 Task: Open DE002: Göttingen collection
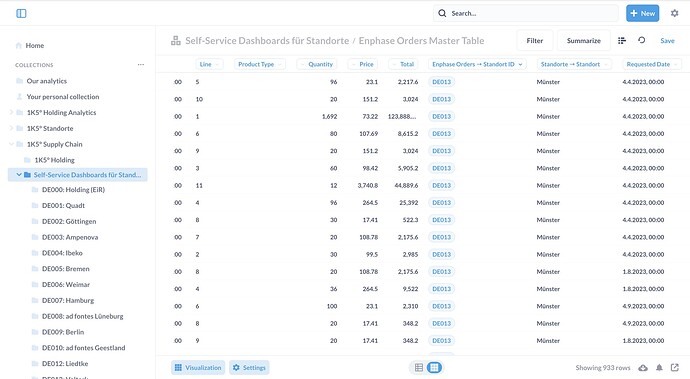pyautogui.click(x=69, y=221)
